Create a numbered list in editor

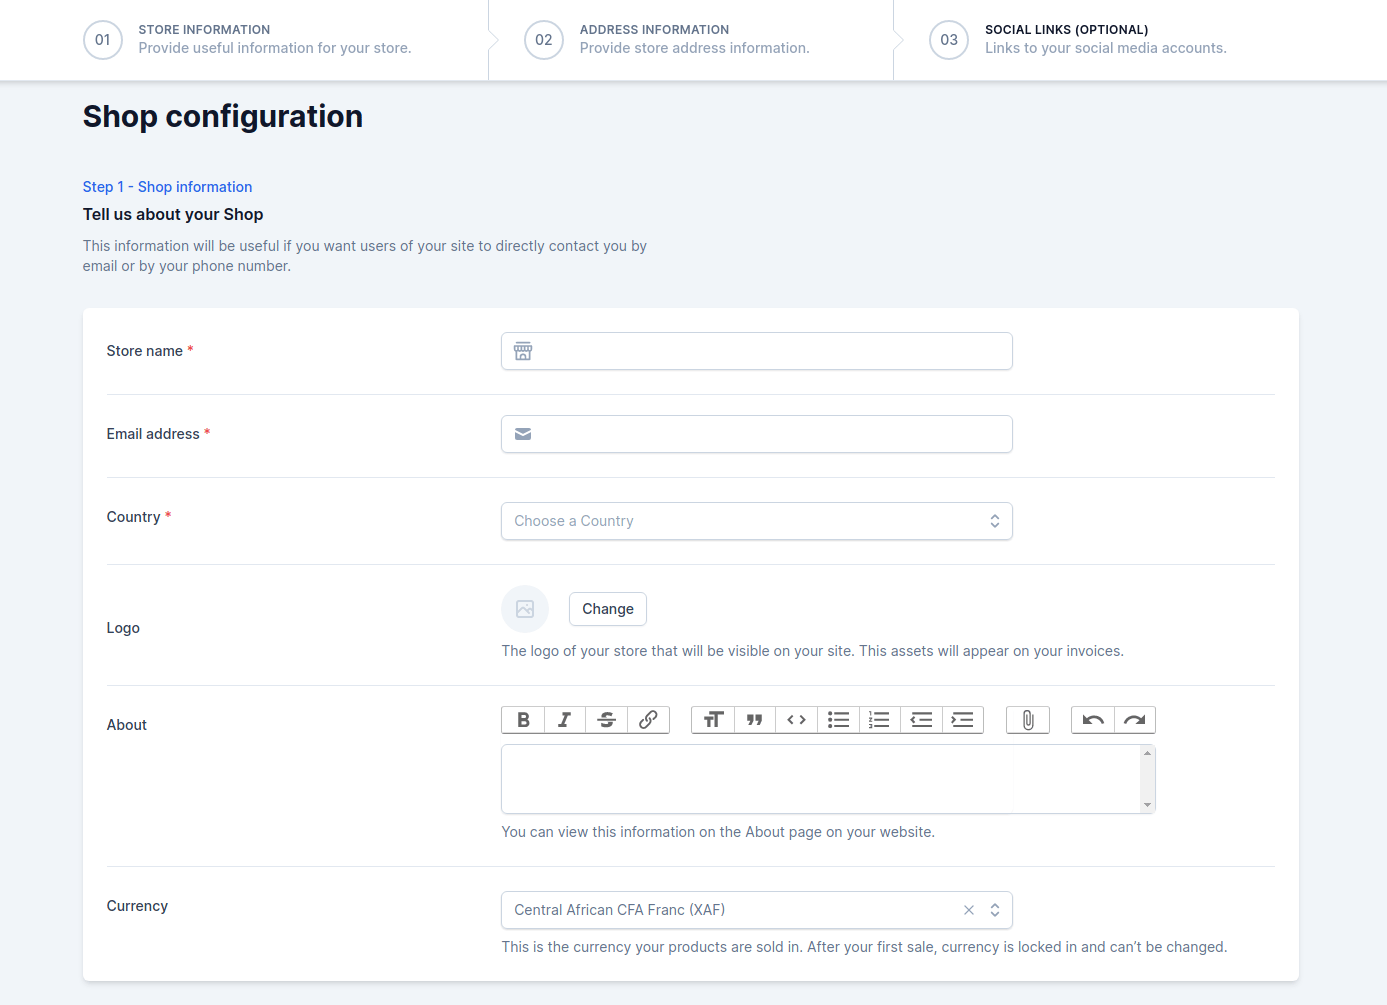click(x=879, y=720)
